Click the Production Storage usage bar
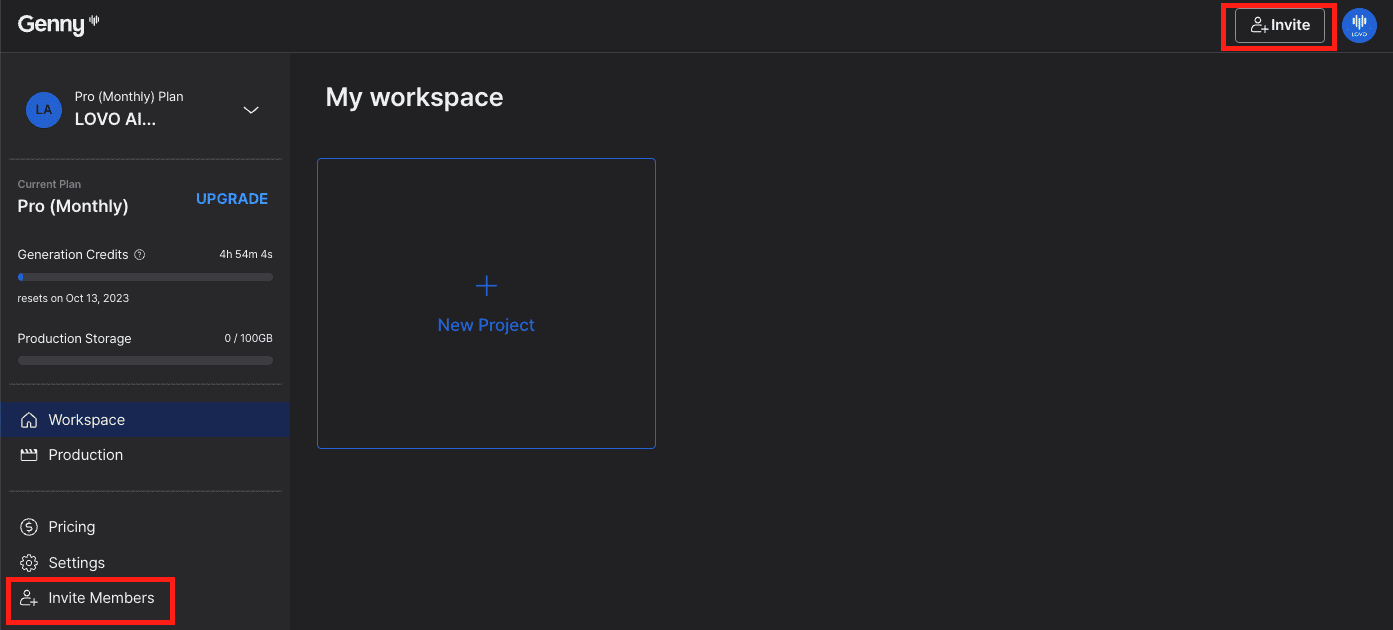Image resolution: width=1393 pixels, height=630 pixels. tap(145, 360)
